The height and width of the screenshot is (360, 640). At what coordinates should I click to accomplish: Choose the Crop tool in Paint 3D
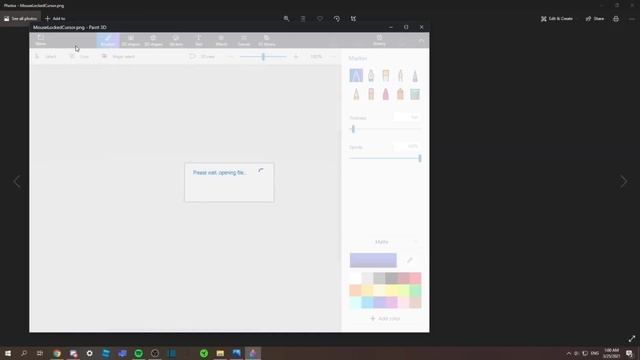tap(80, 56)
